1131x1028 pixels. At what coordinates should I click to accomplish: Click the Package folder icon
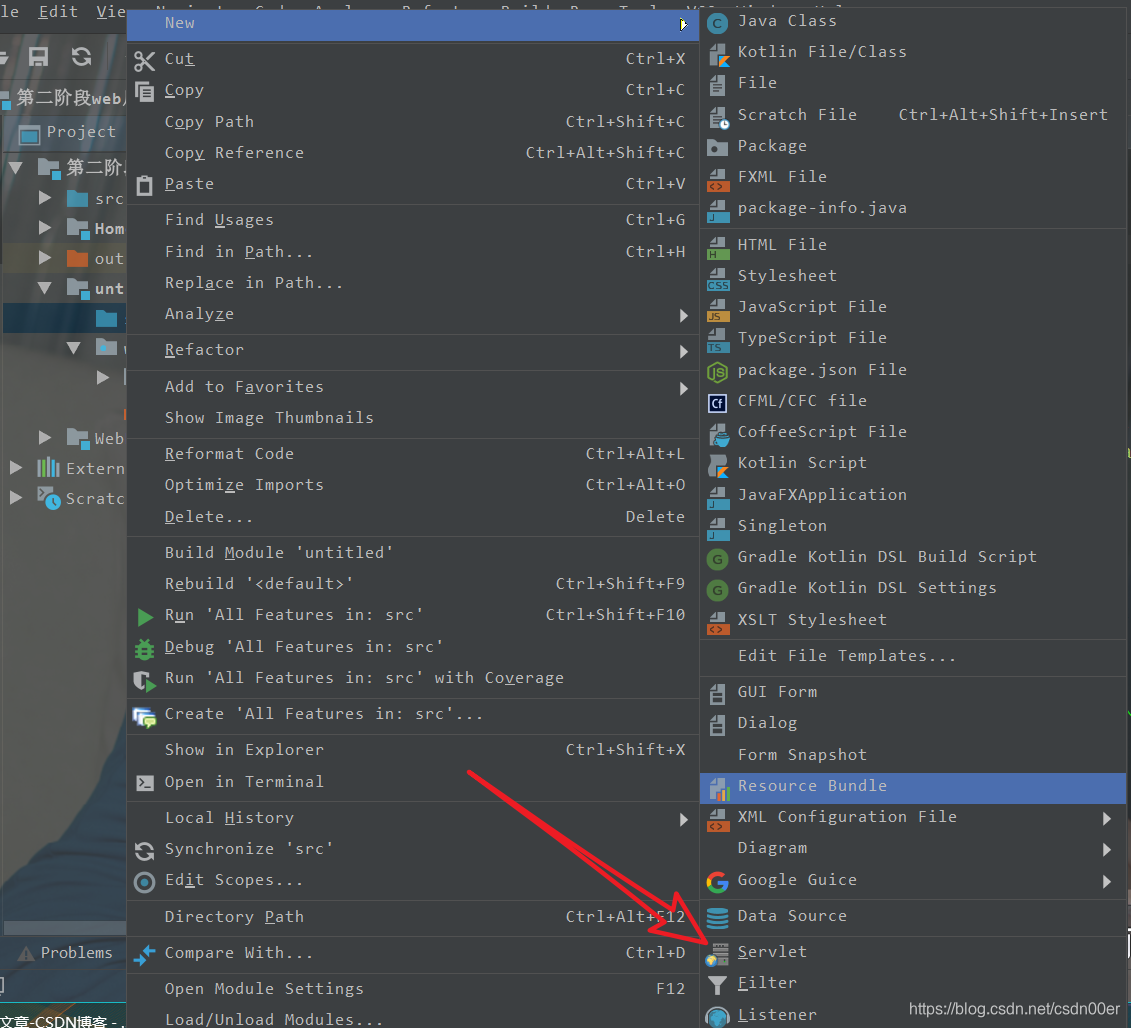pos(717,148)
